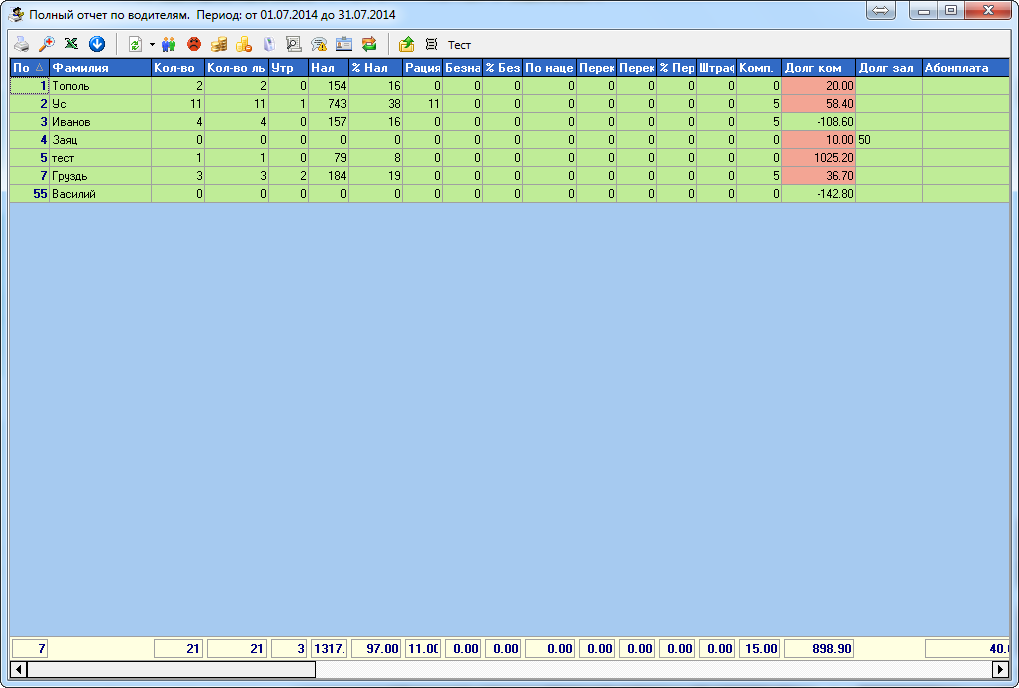
Task: Click the refresh report icon
Action: point(135,44)
